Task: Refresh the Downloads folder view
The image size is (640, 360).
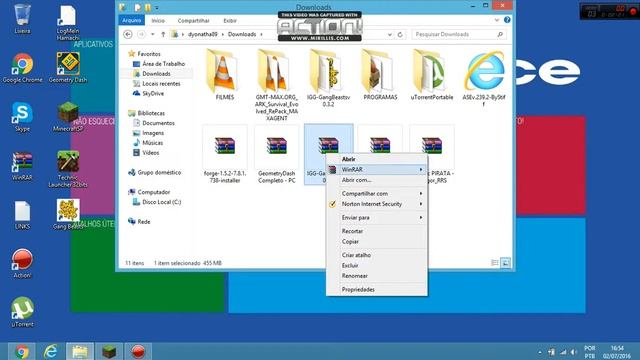Action: tap(400, 35)
